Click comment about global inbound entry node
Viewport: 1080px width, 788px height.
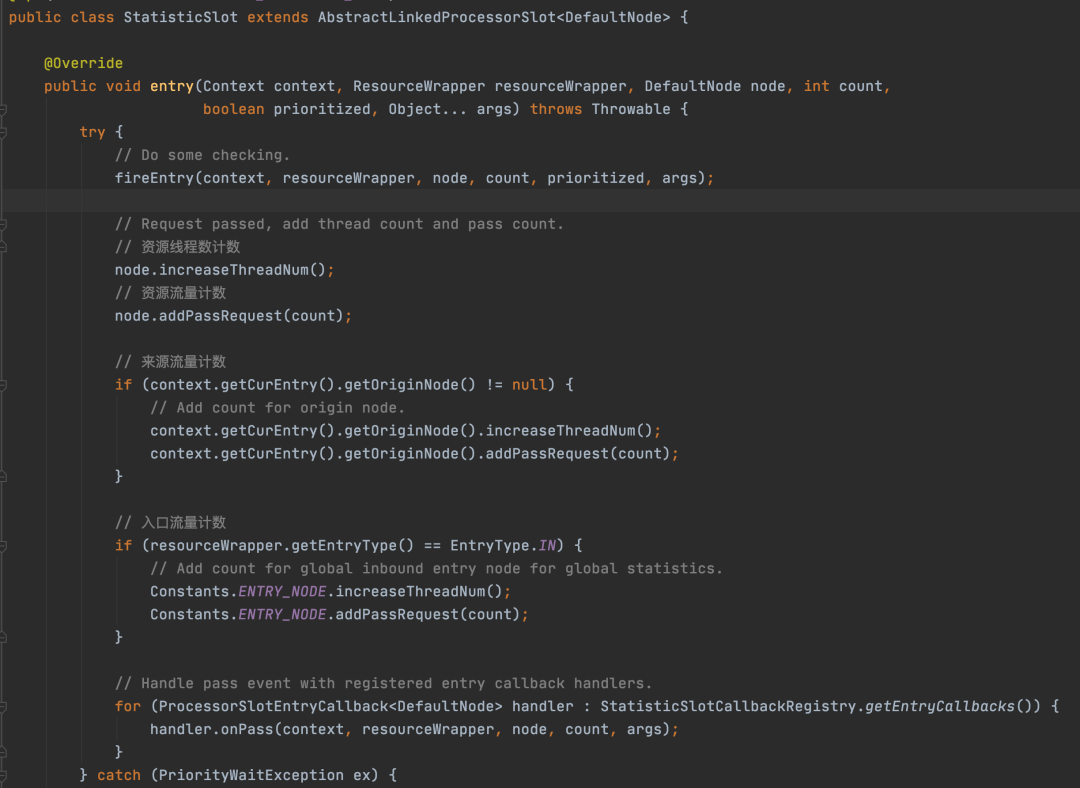coord(437,568)
